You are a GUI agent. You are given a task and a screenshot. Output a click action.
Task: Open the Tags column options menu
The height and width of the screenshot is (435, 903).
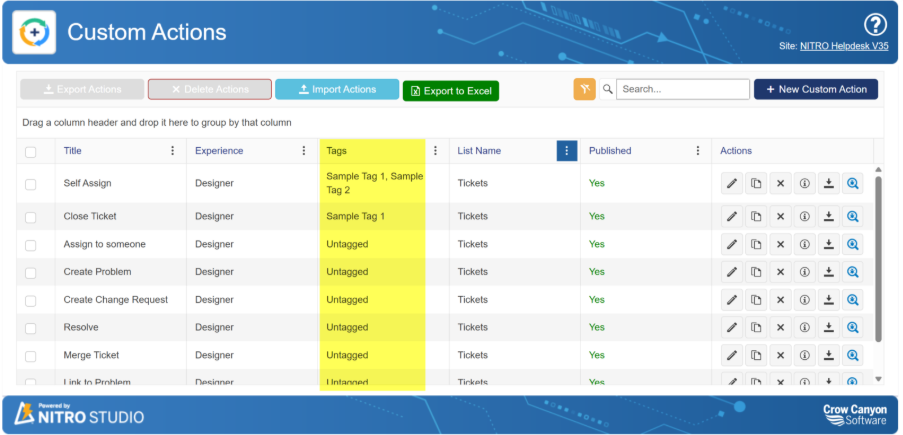pyautogui.click(x=435, y=151)
